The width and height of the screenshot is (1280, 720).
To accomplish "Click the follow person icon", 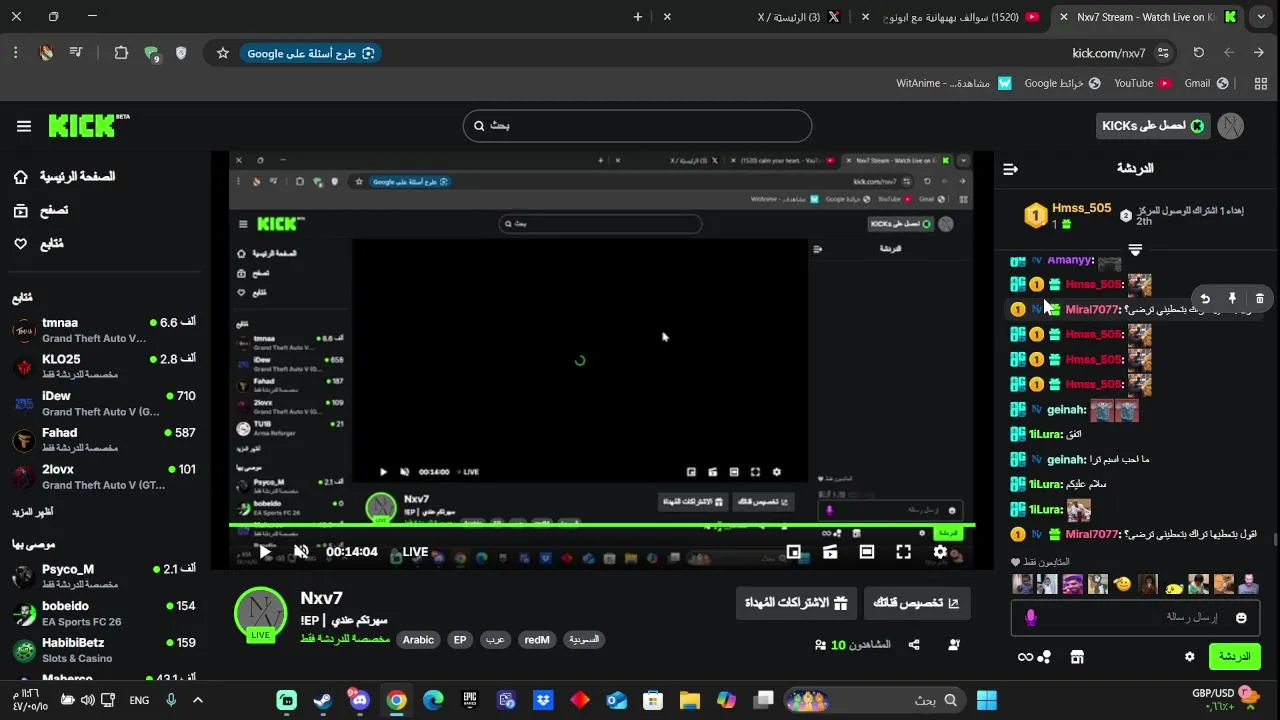I will [x=954, y=645].
